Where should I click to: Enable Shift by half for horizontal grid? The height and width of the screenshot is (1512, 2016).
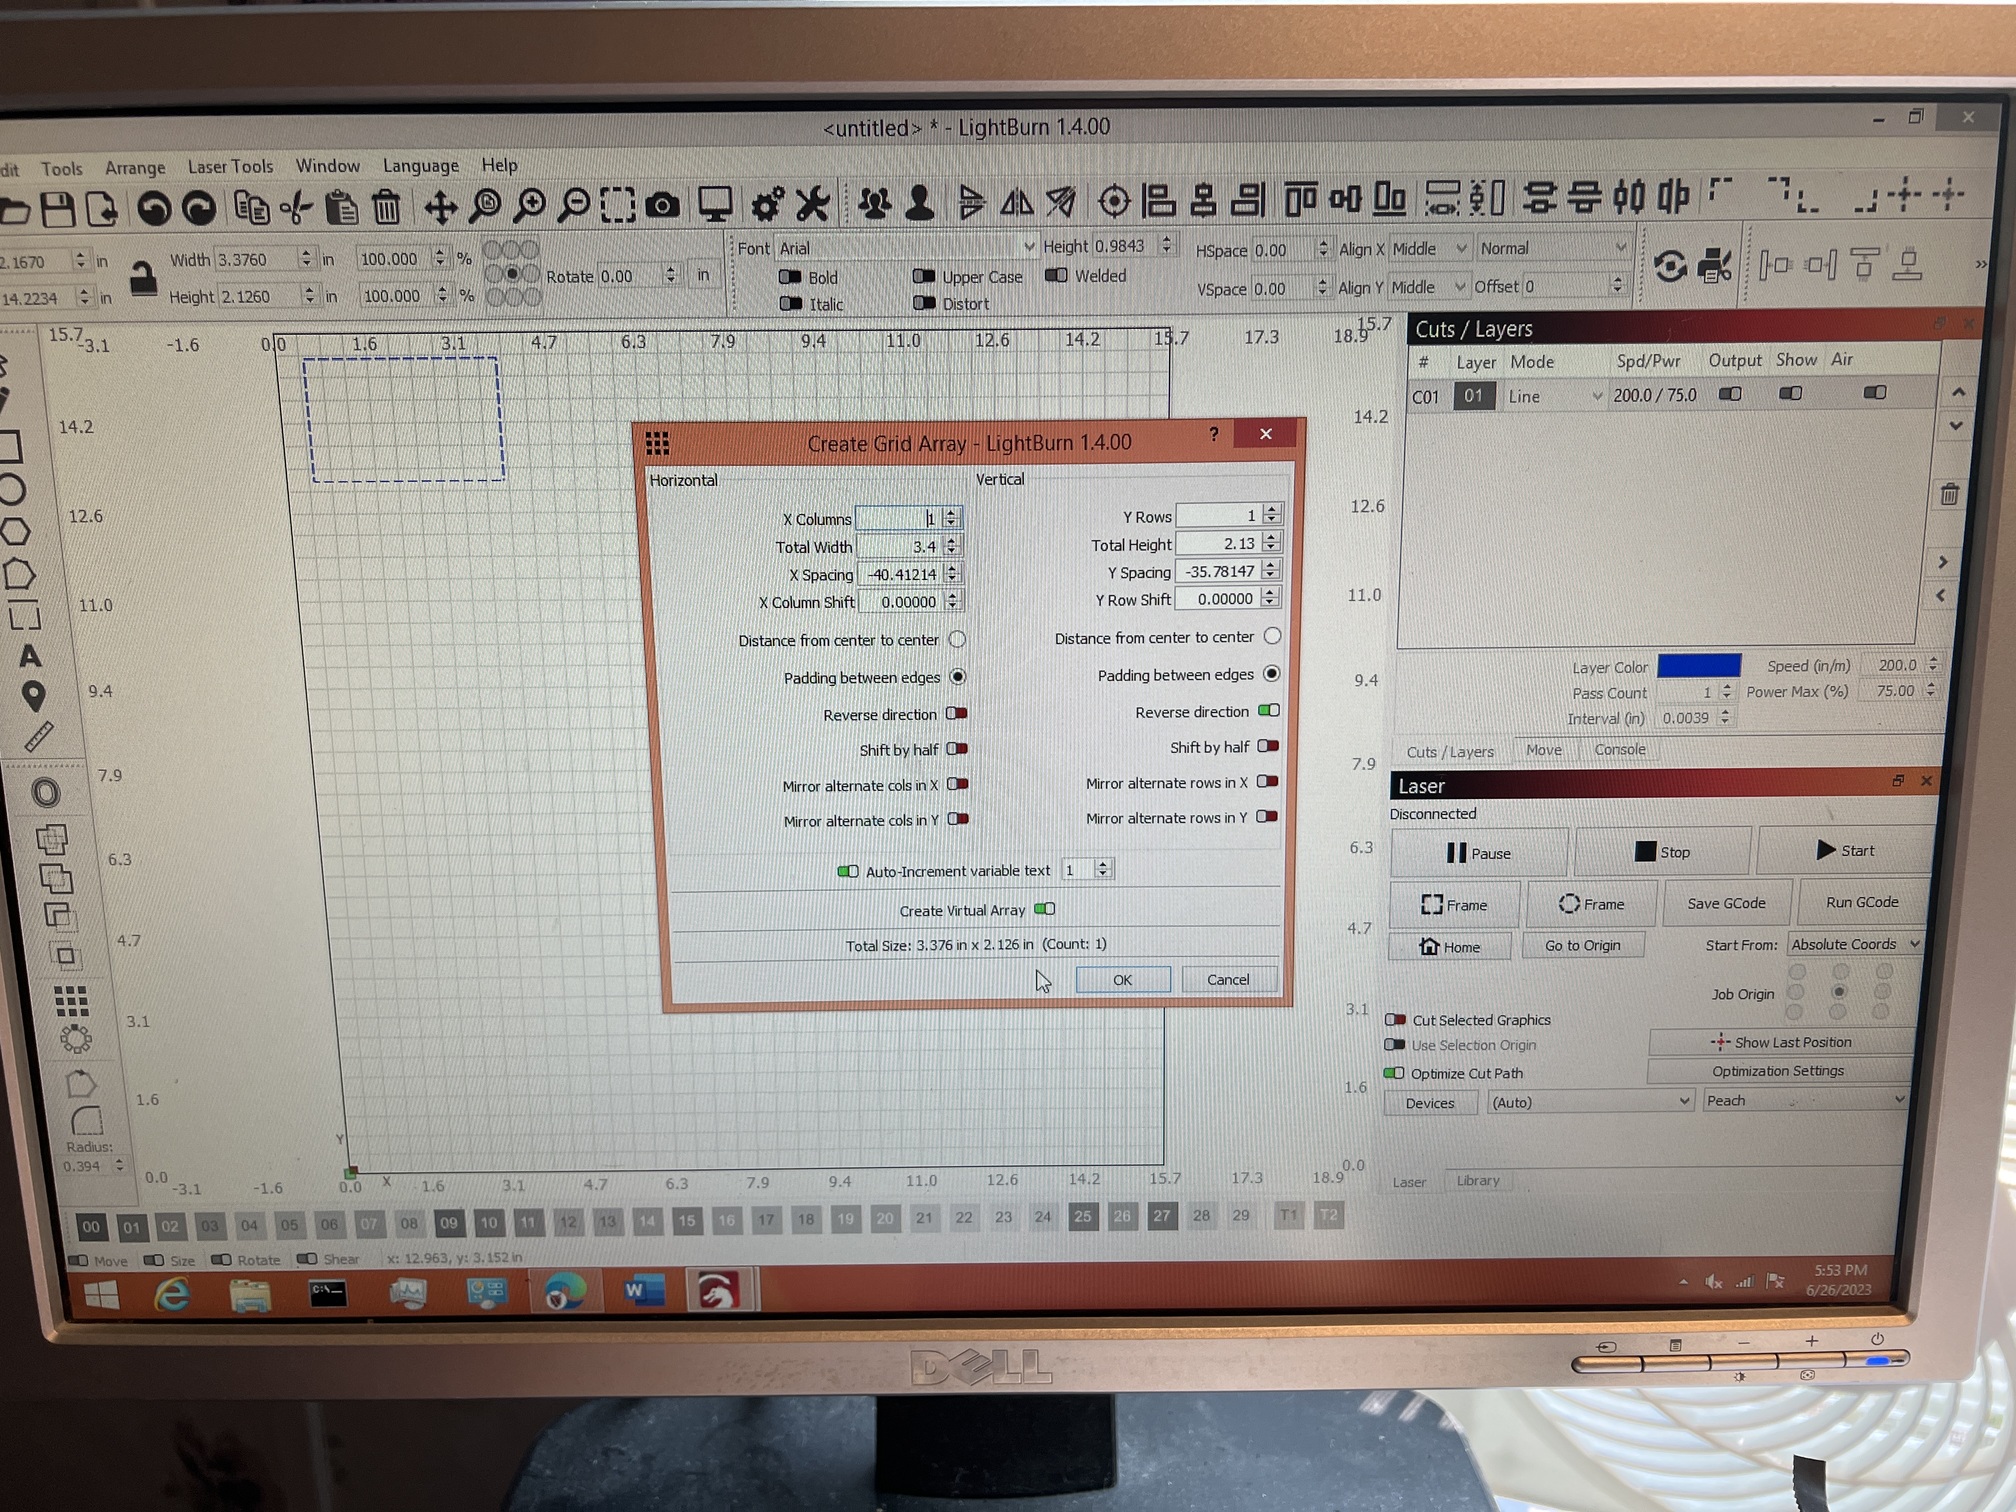(957, 749)
